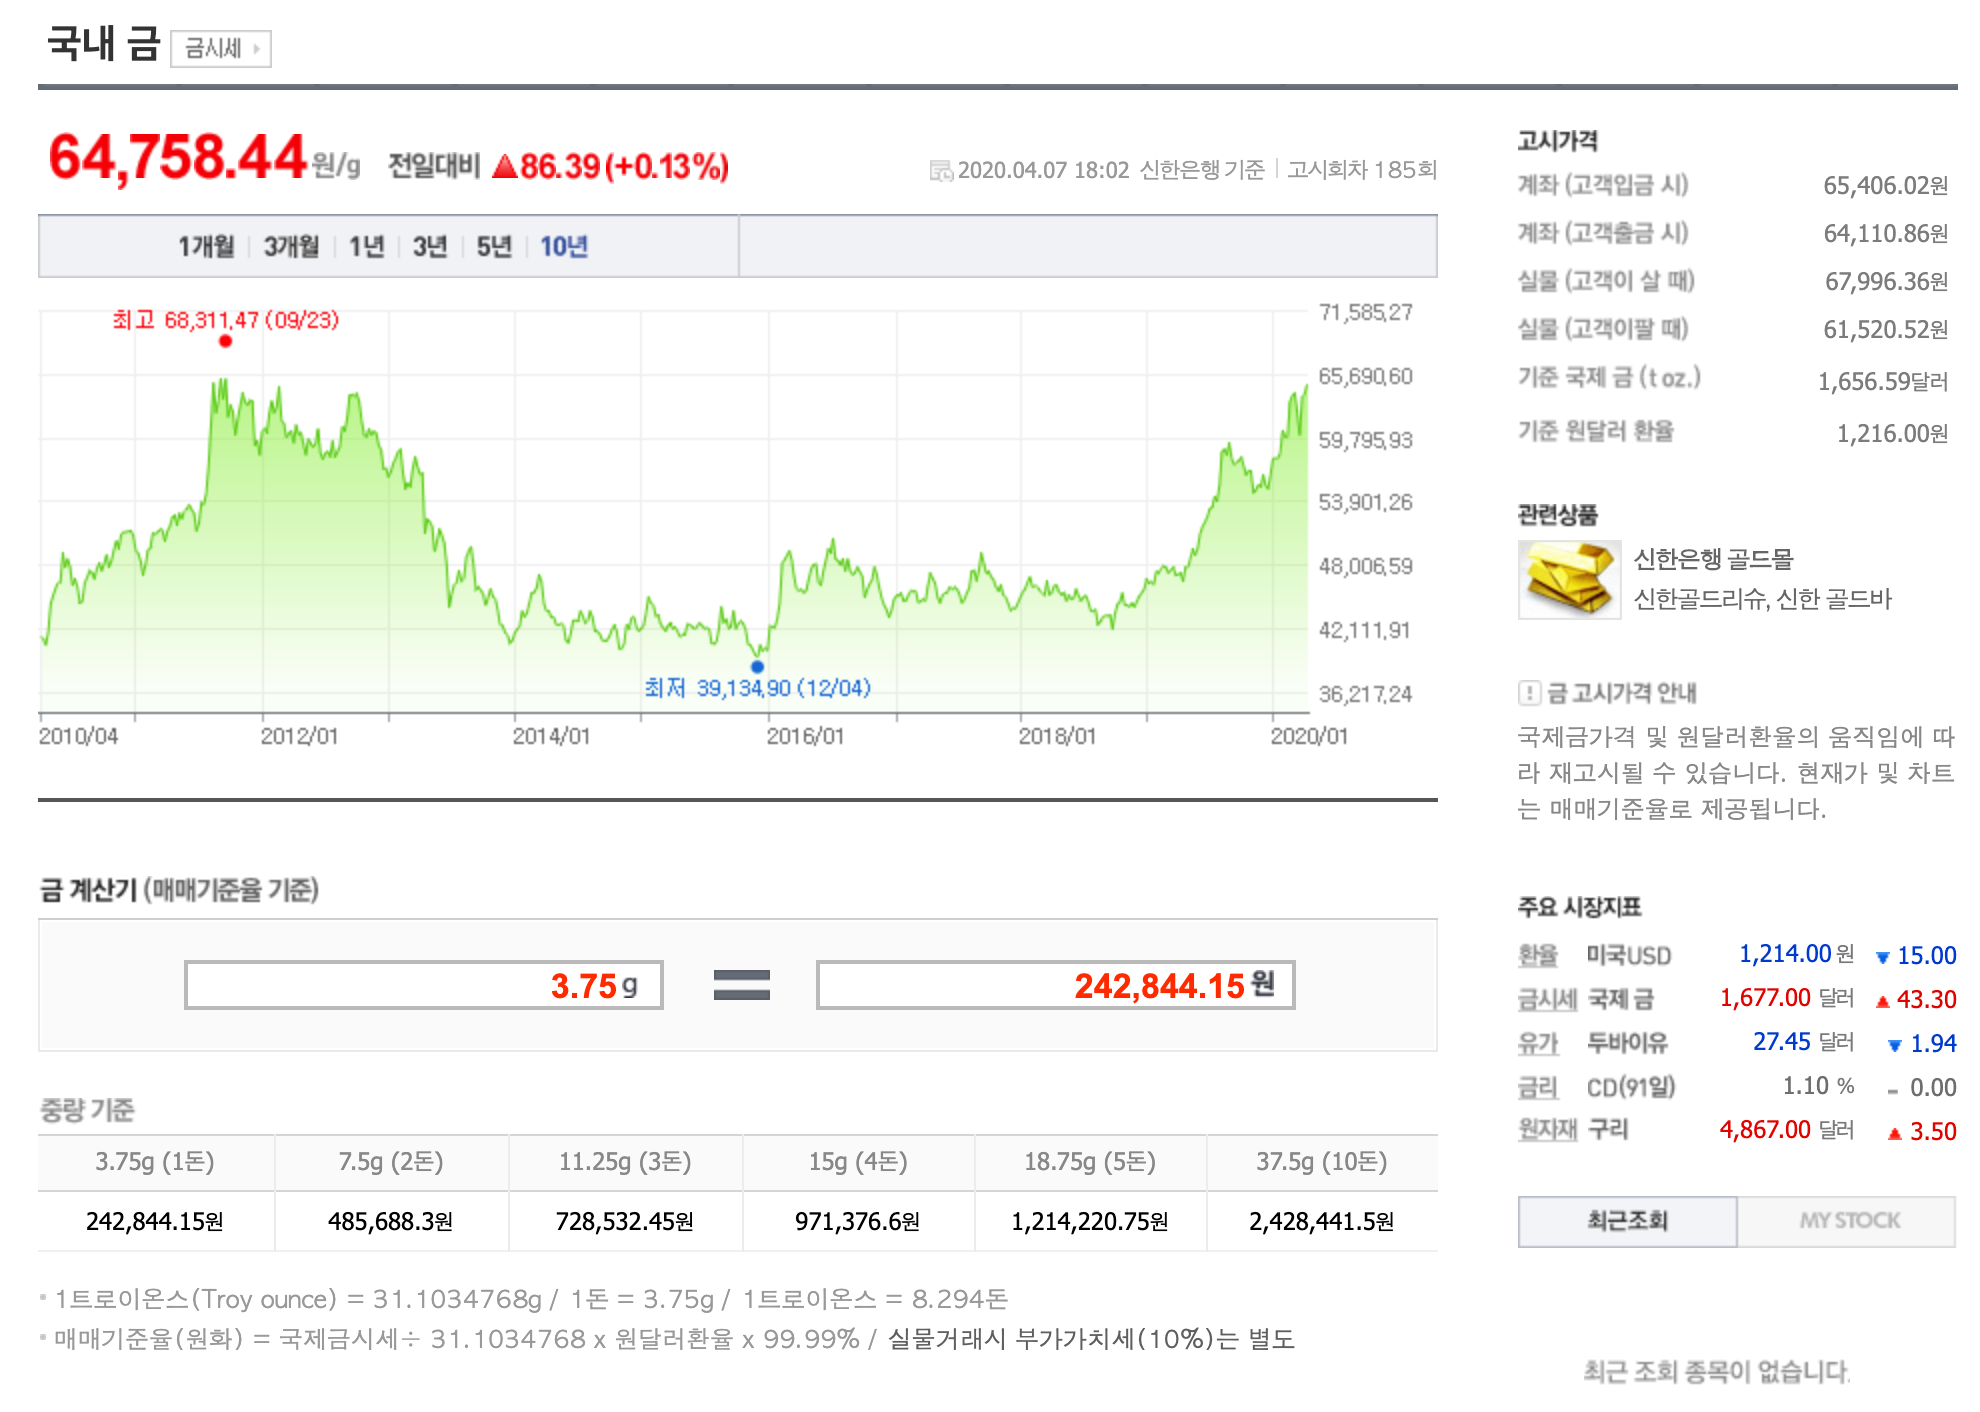Switch to the MY STOCK tab
The height and width of the screenshot is (1412, 1980).
tap(1848, 1221)
